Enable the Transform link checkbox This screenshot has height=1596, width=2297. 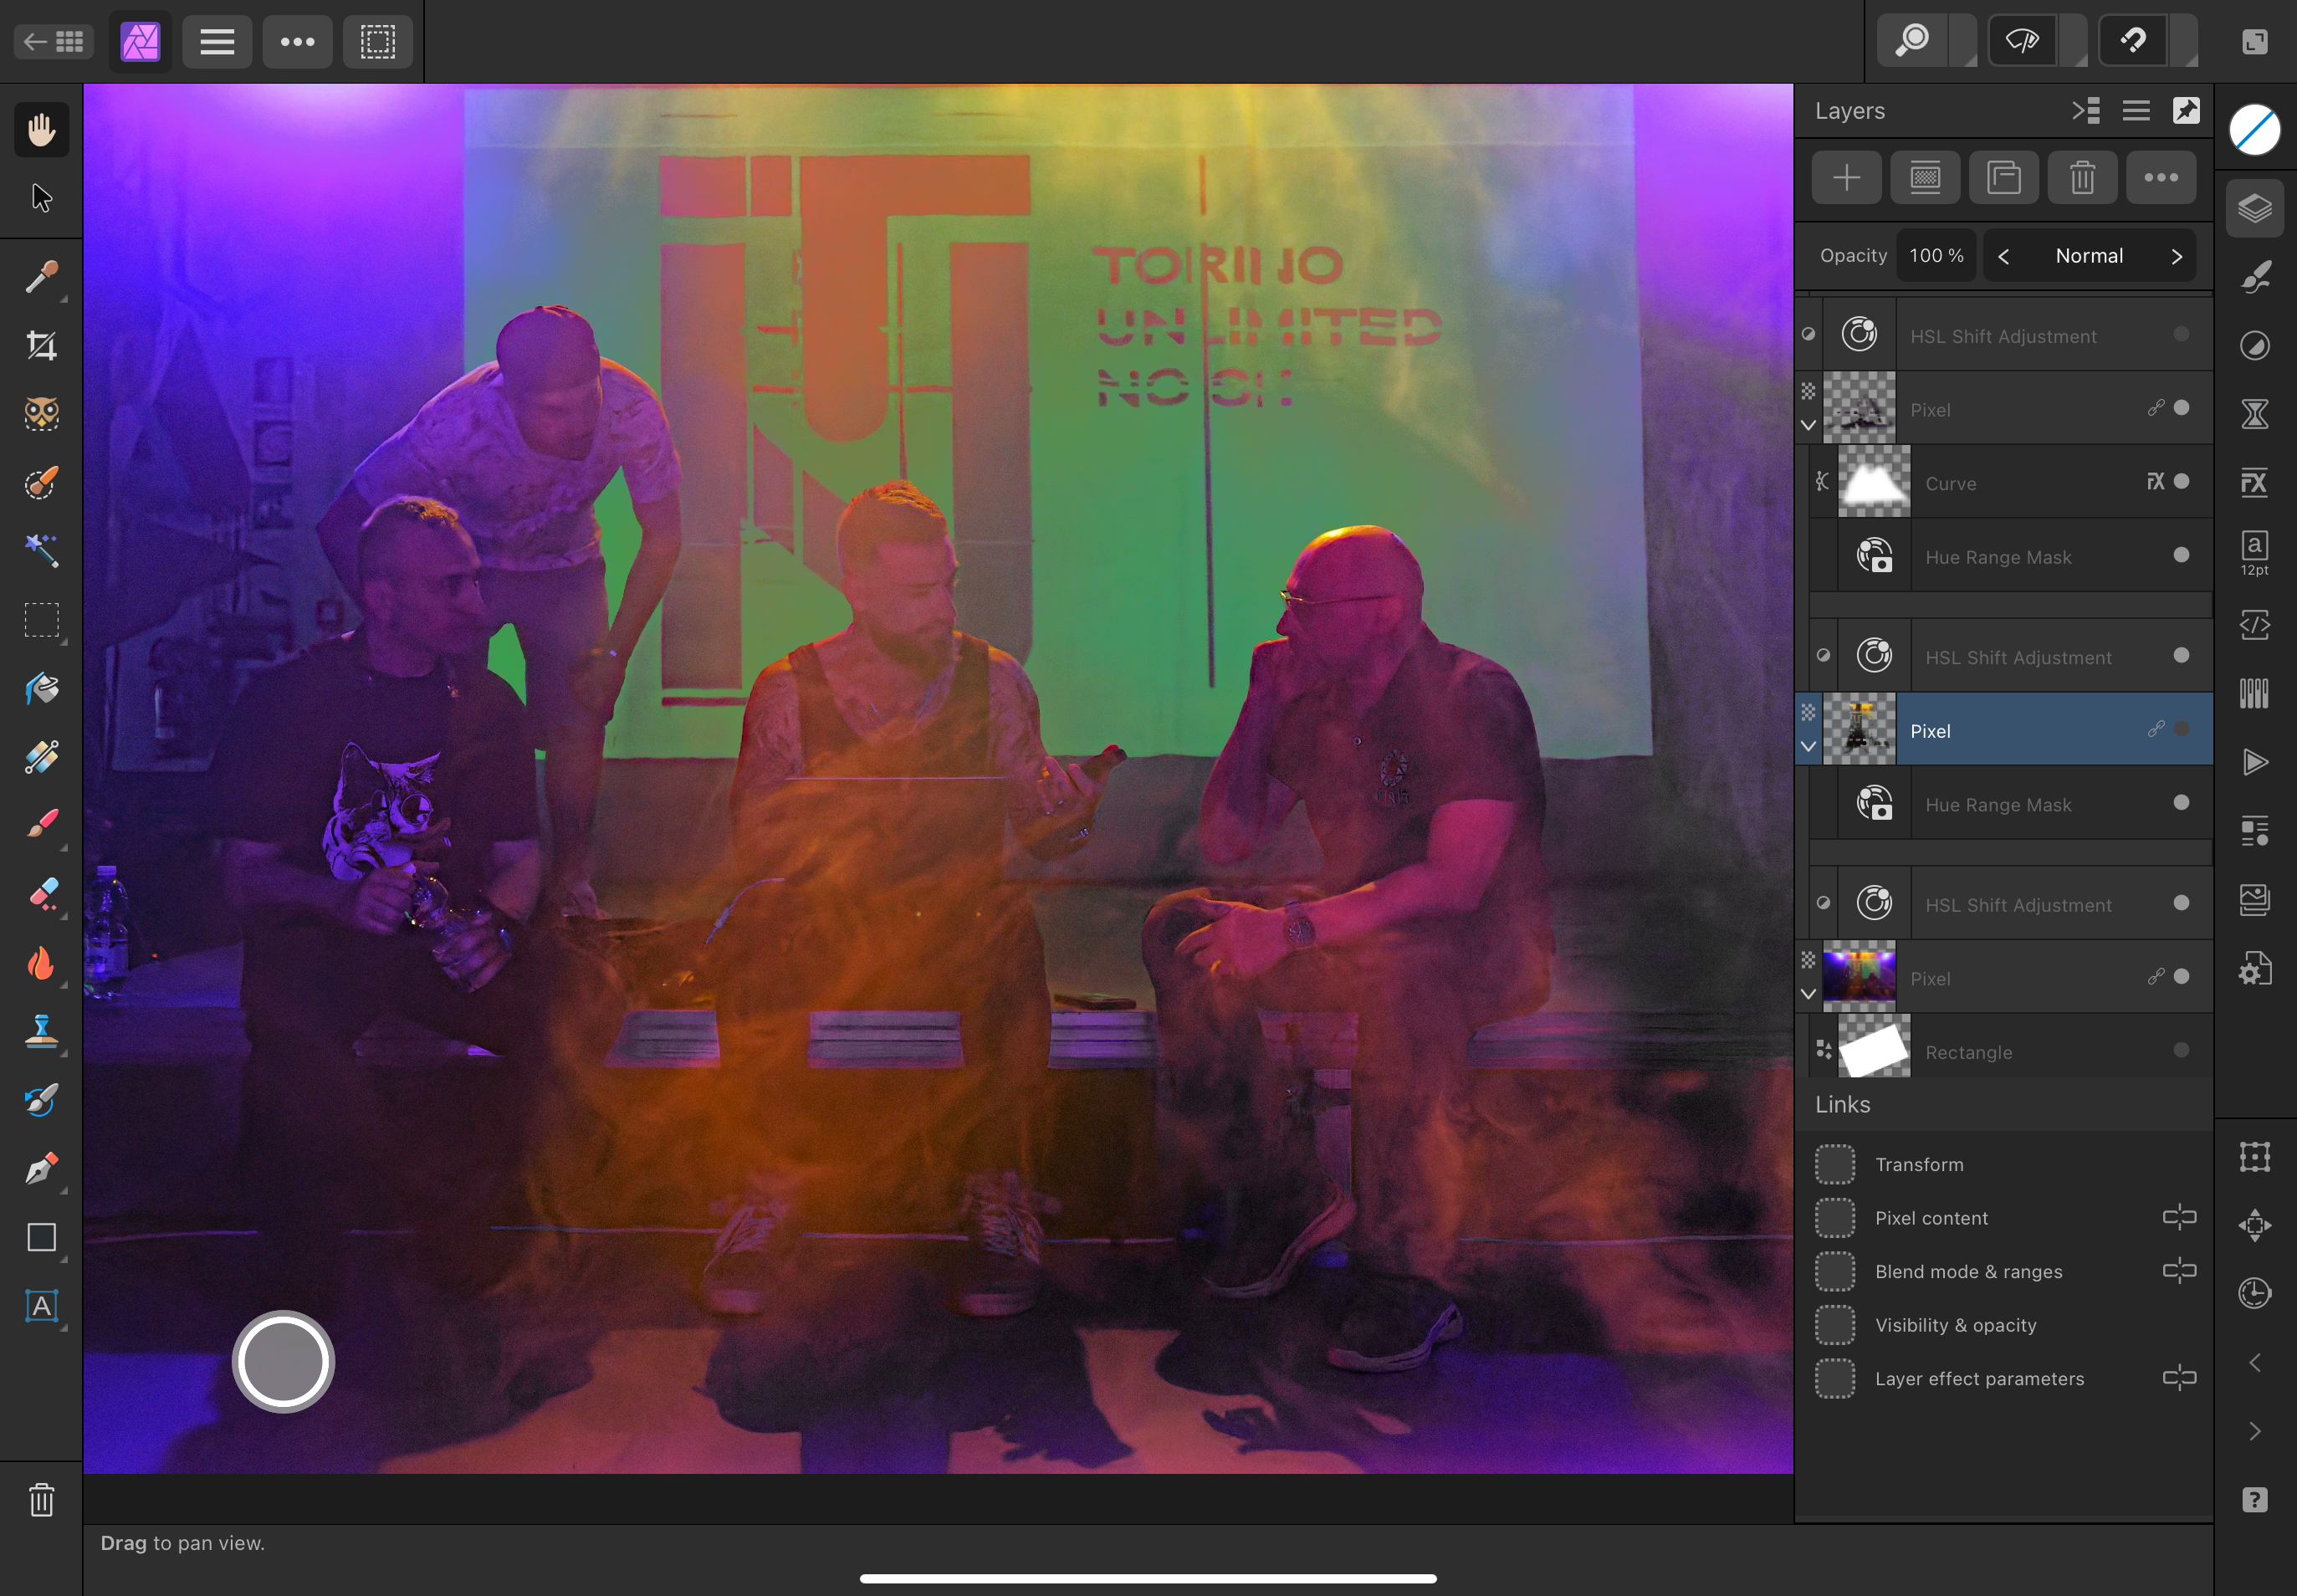(1835, 1165)
